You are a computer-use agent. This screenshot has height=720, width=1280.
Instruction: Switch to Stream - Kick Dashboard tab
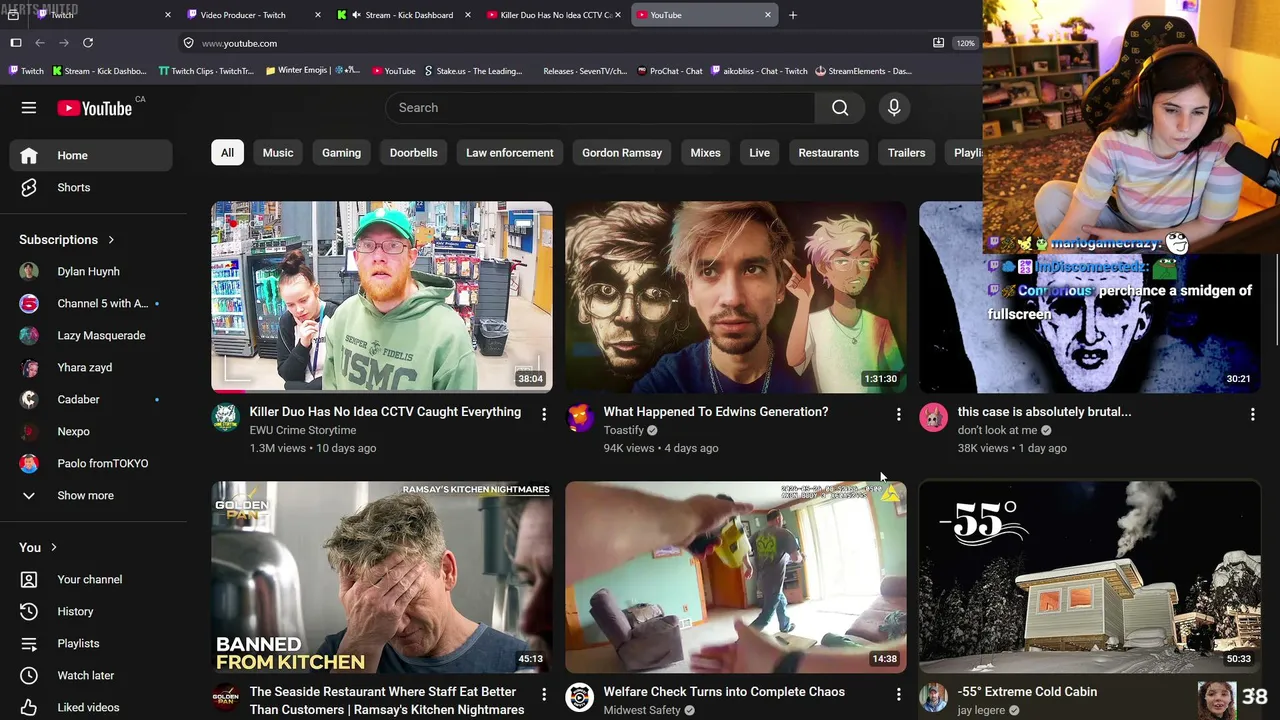pyautogui.click(x=402, y=15)
